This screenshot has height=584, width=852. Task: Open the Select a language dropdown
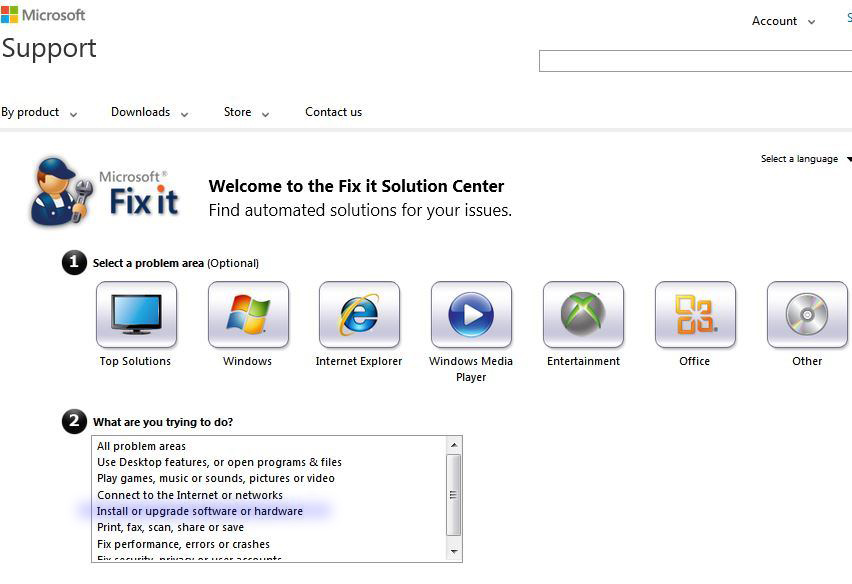(x=806, y=159)
